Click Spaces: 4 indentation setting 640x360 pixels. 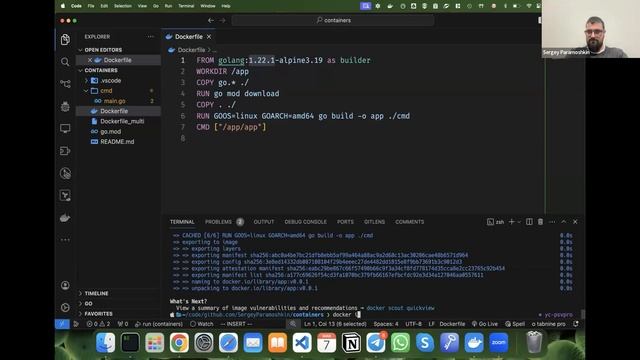[386, 324]
